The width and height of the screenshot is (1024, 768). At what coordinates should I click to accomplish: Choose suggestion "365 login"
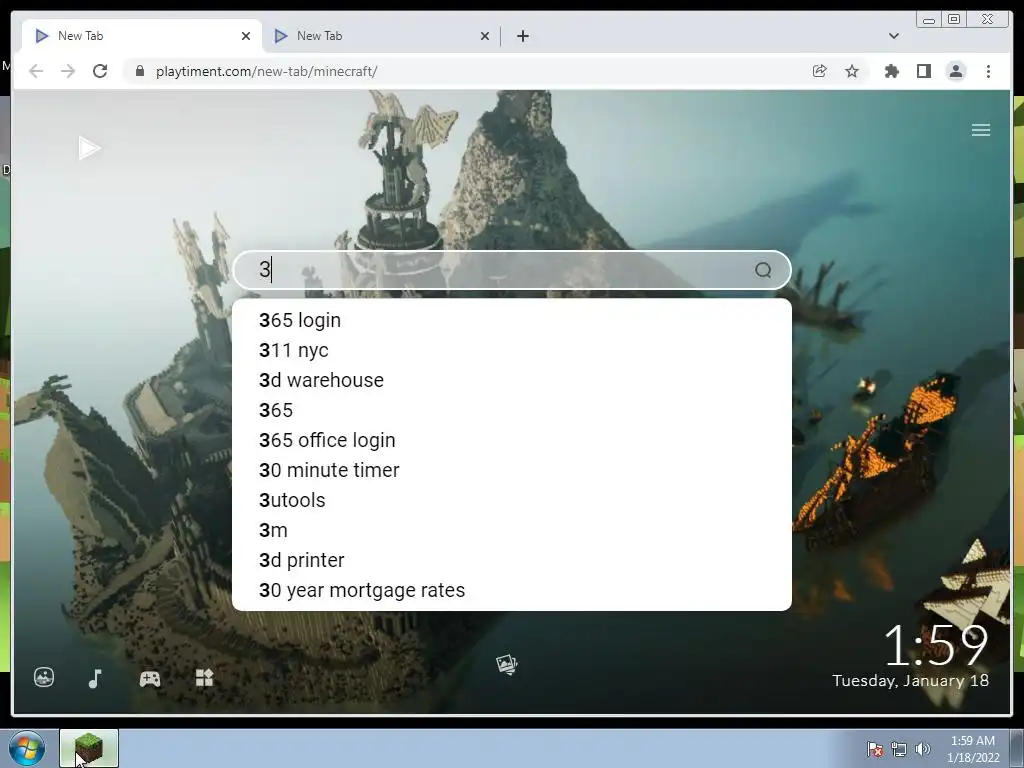(x=511, y=320)
